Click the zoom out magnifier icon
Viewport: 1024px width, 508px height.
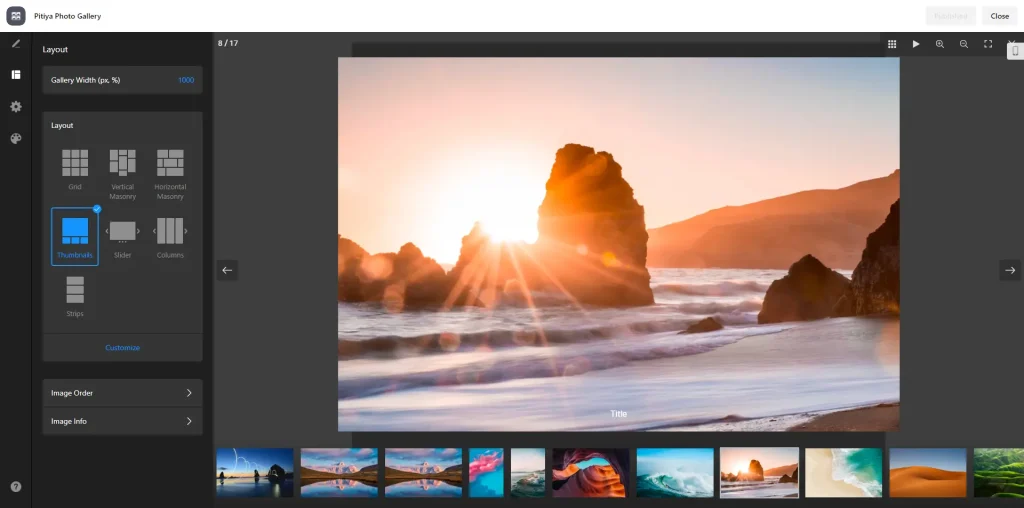pos(964,44)
